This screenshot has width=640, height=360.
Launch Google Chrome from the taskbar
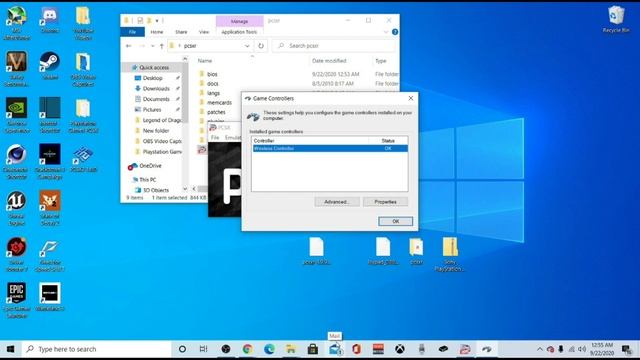coord(247,349)
